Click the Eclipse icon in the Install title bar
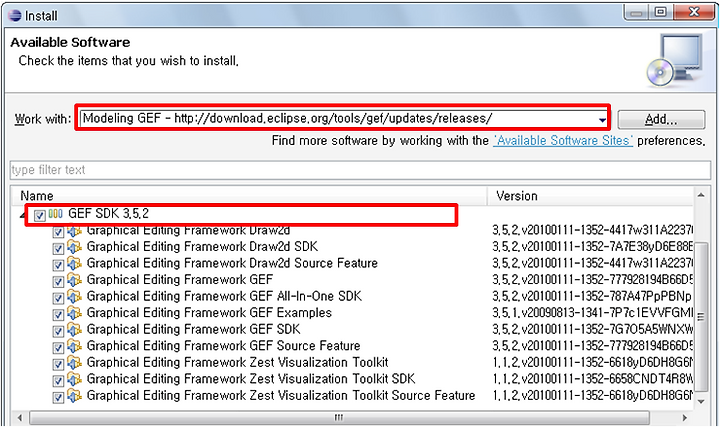 coord(14,15)
